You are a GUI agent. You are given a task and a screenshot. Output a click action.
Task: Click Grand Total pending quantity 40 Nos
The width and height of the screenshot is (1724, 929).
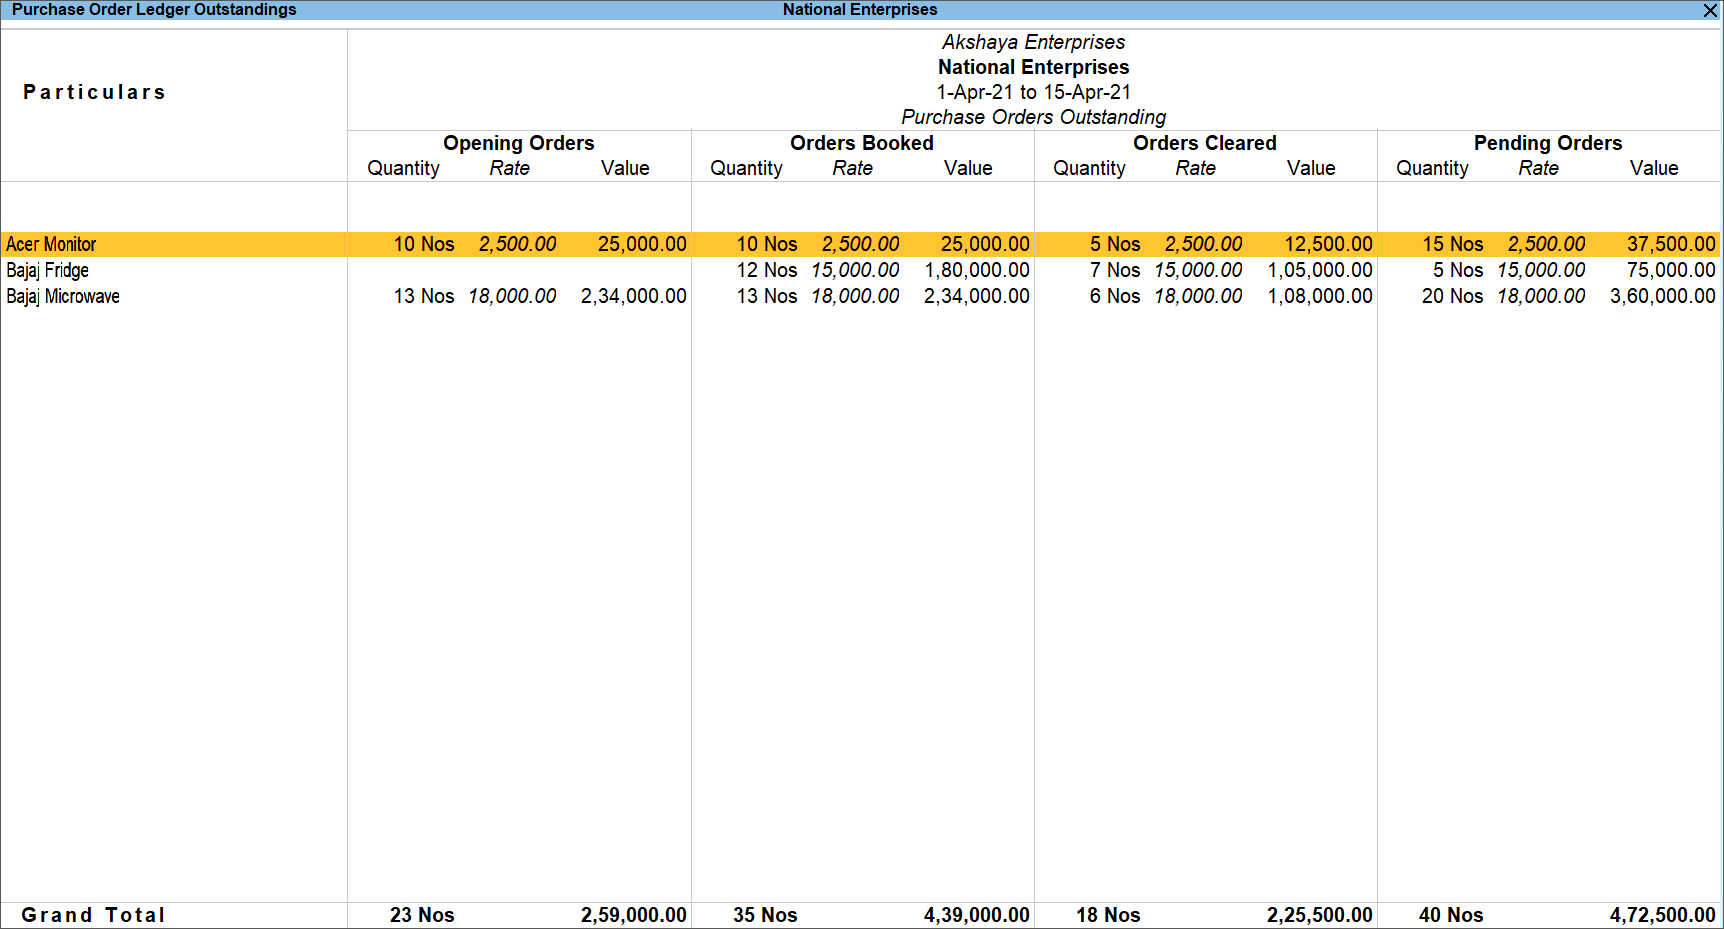coord(1451,915)
